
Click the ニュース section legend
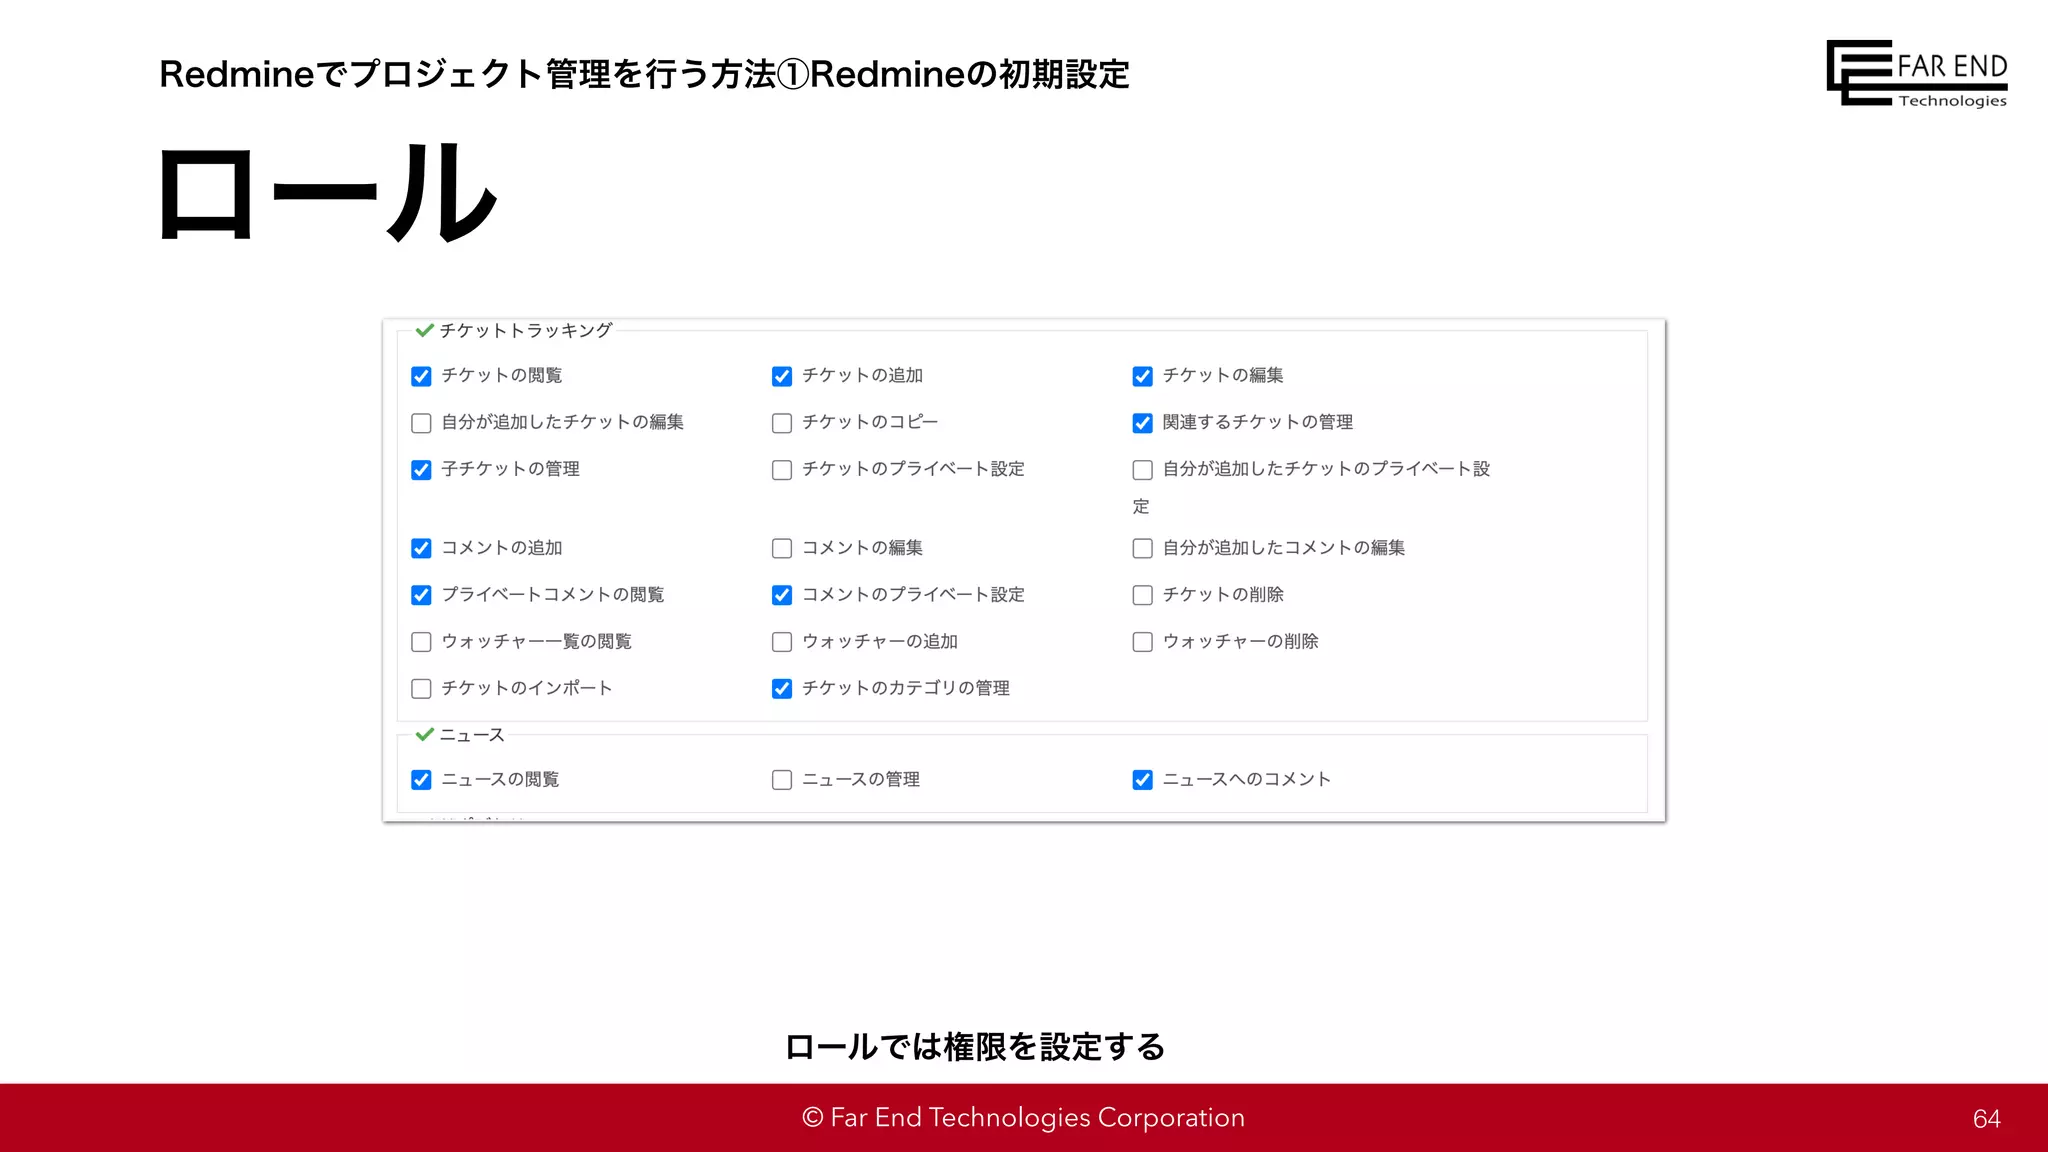coord(472,735)
